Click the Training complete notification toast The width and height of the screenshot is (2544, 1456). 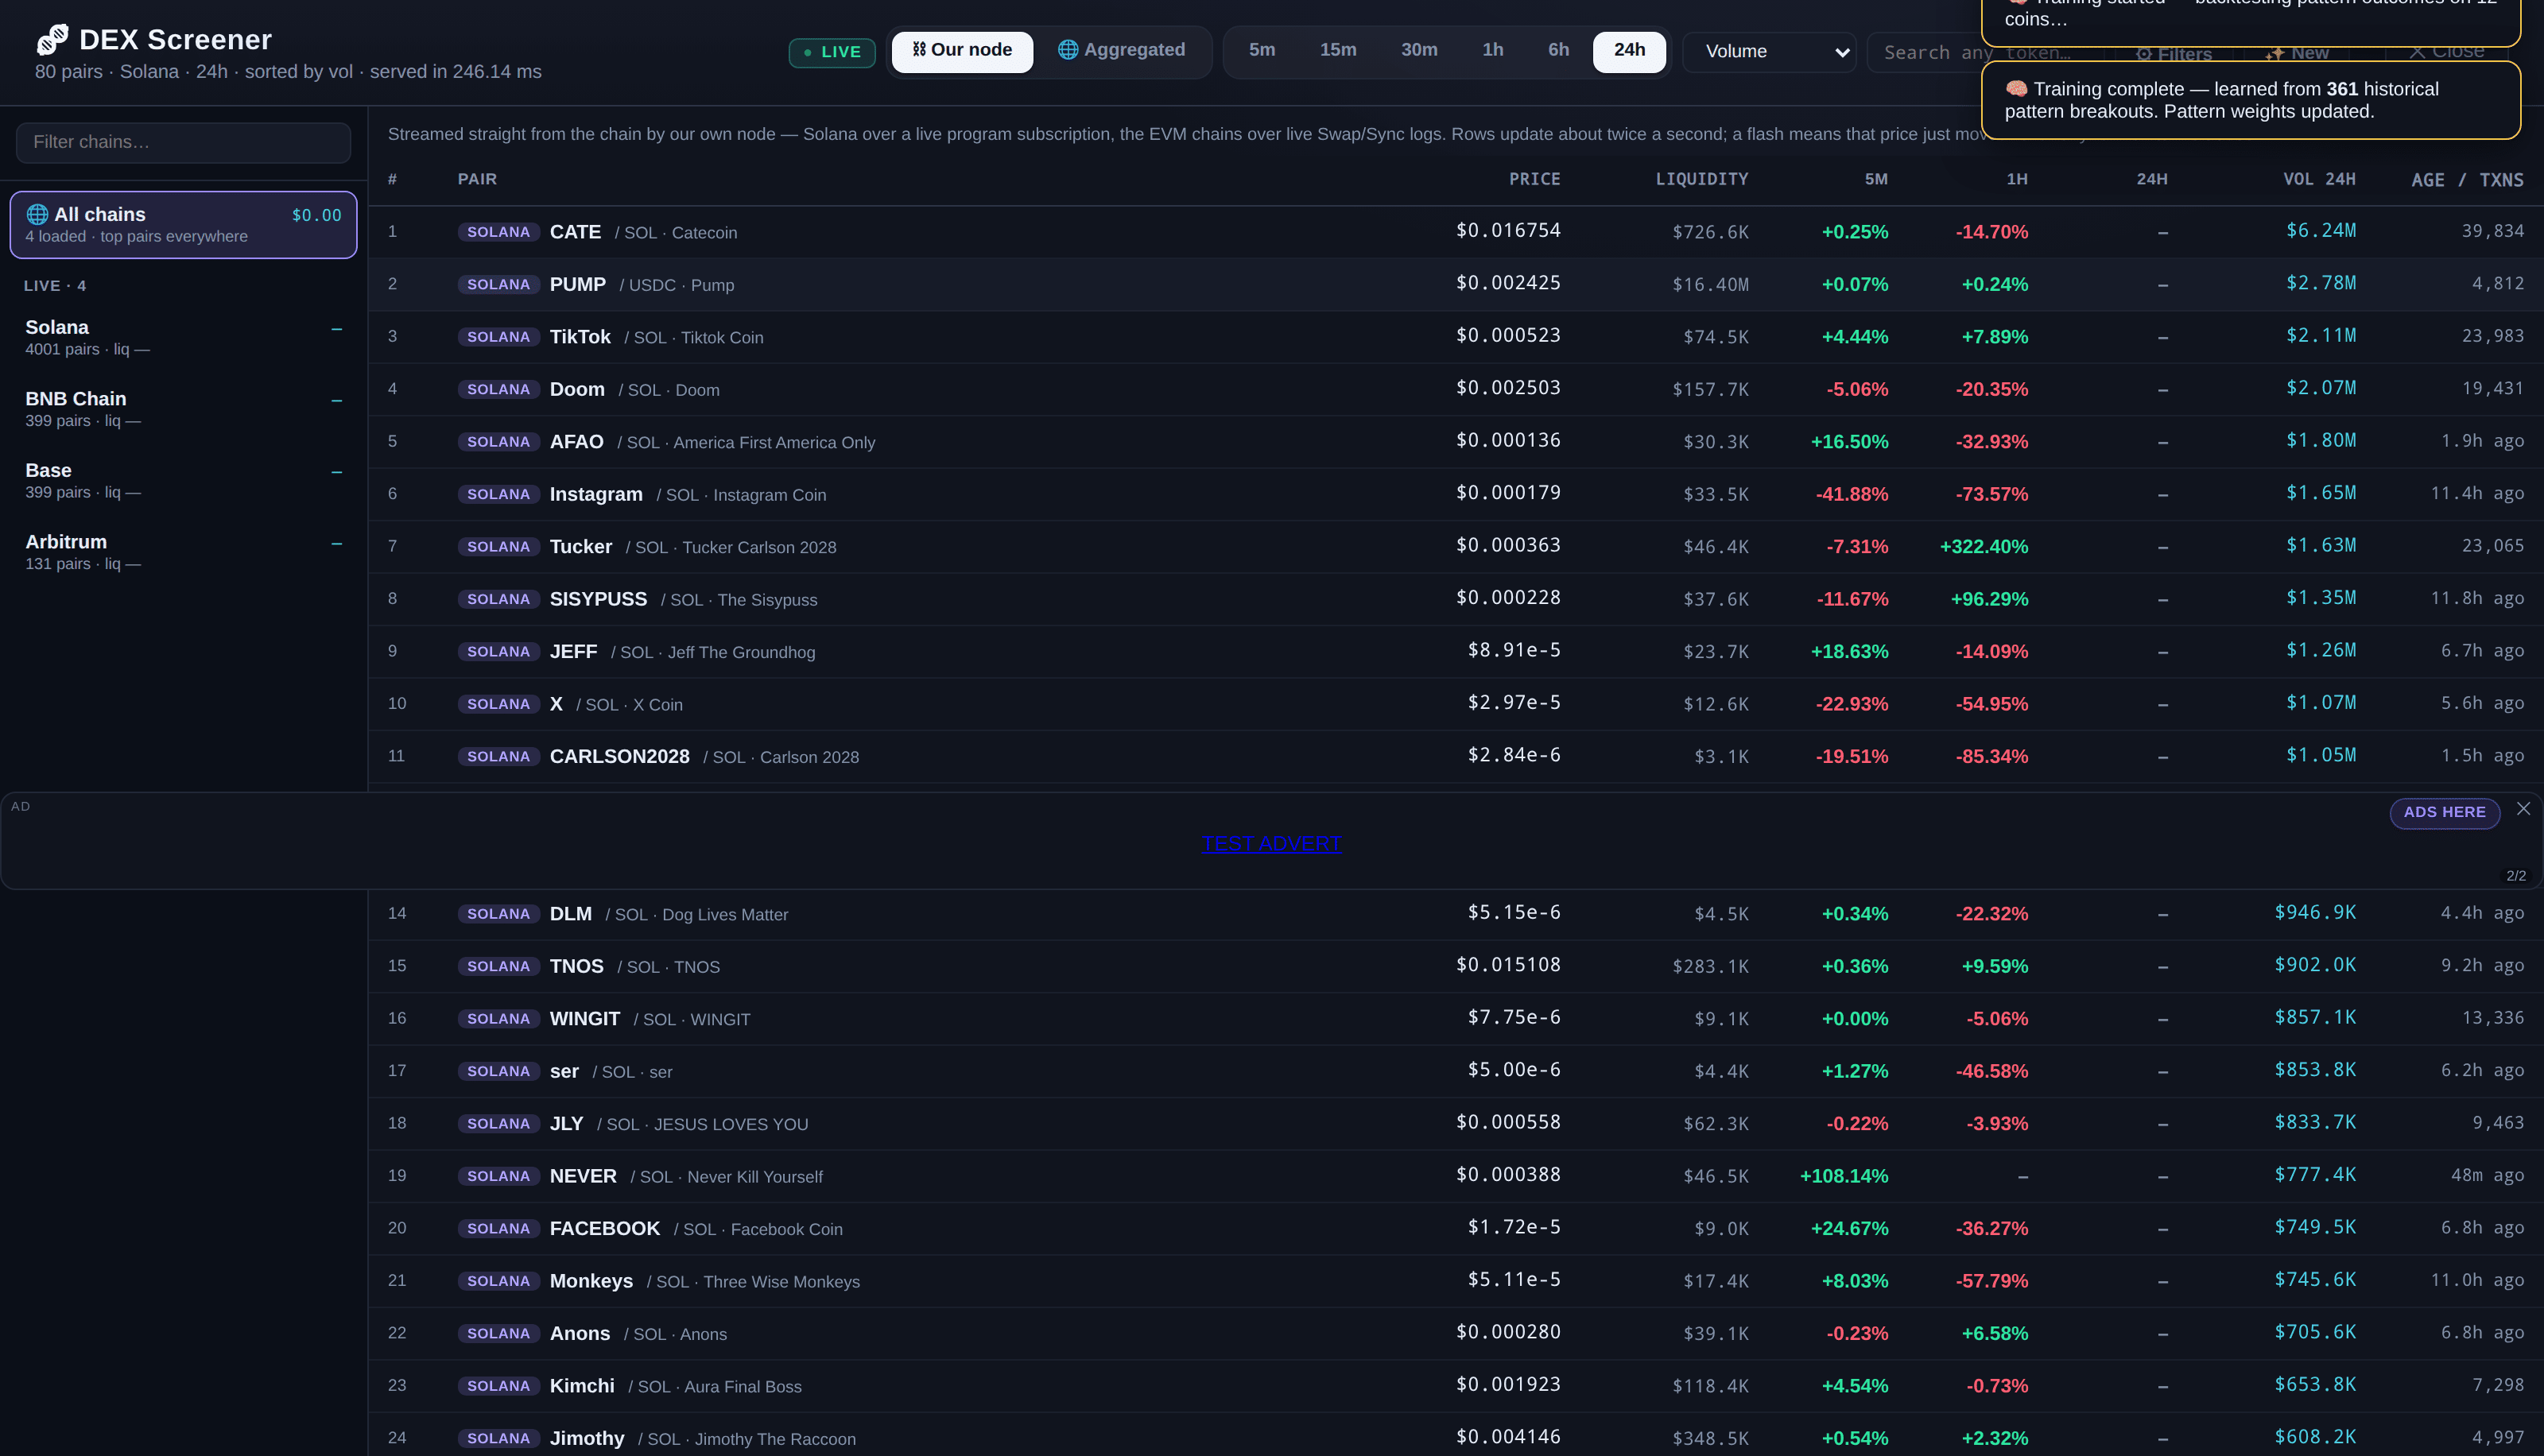pyautogui.click(x=2251, y=100)
